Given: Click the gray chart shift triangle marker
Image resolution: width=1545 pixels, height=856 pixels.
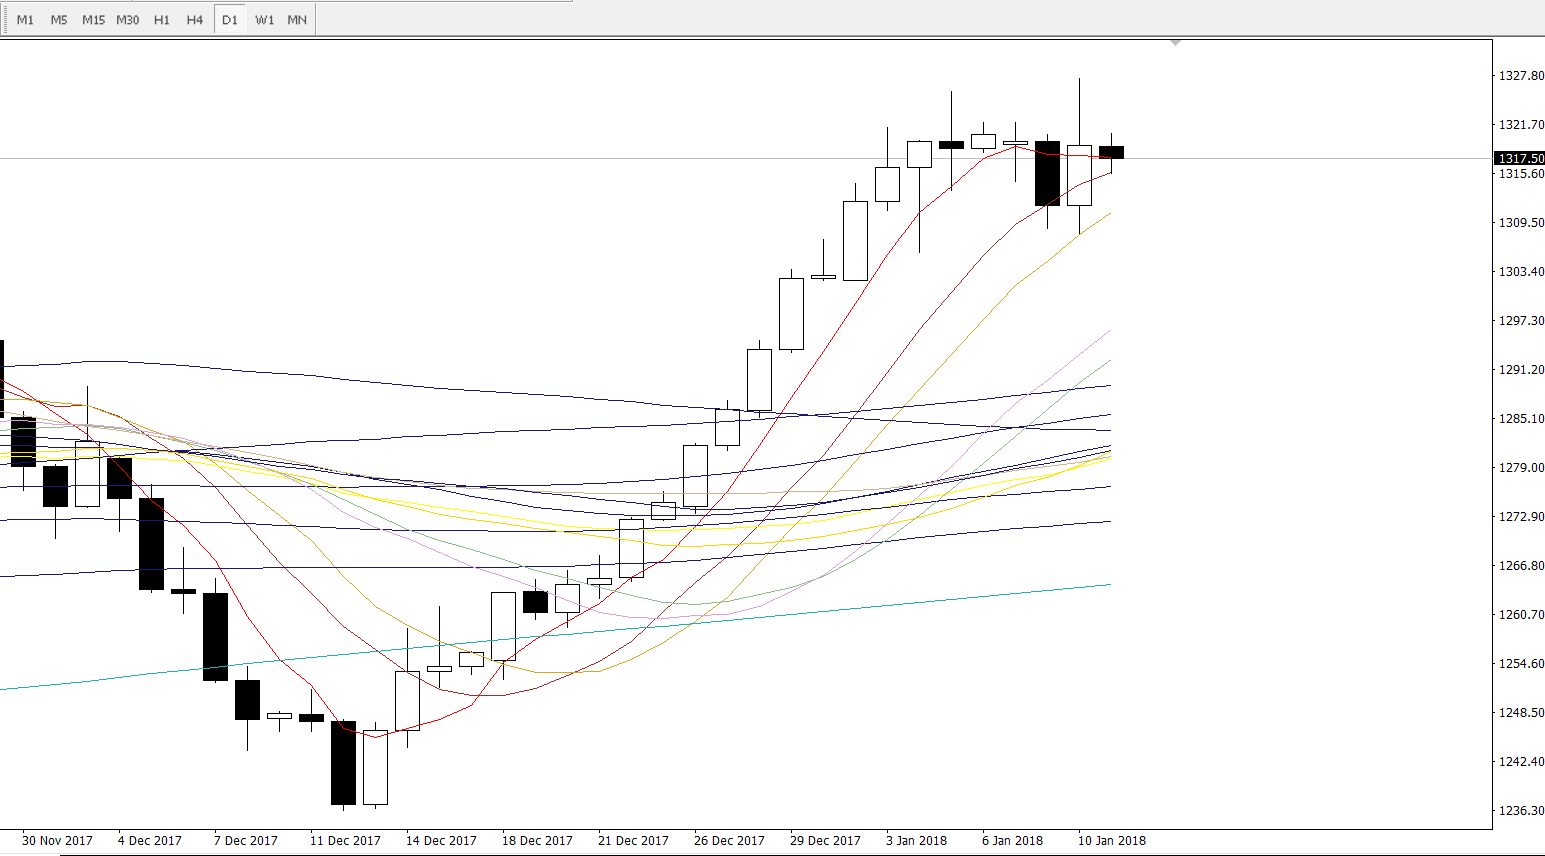Looking at the screenshot, I should coord(1176,43).
